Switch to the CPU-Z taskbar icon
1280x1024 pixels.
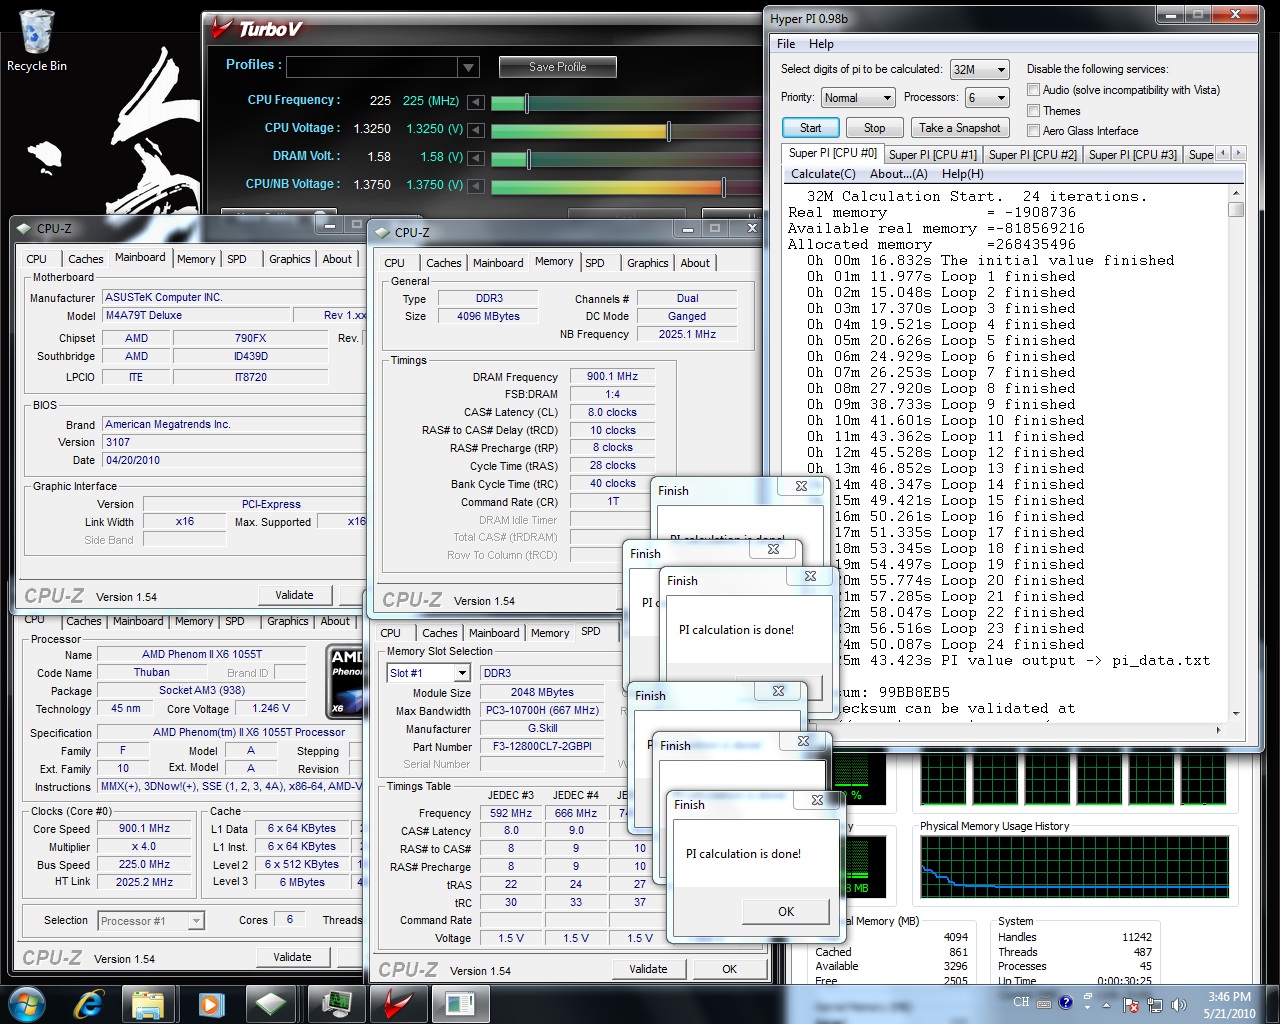pyautogui.click(x=272, y=1003)
